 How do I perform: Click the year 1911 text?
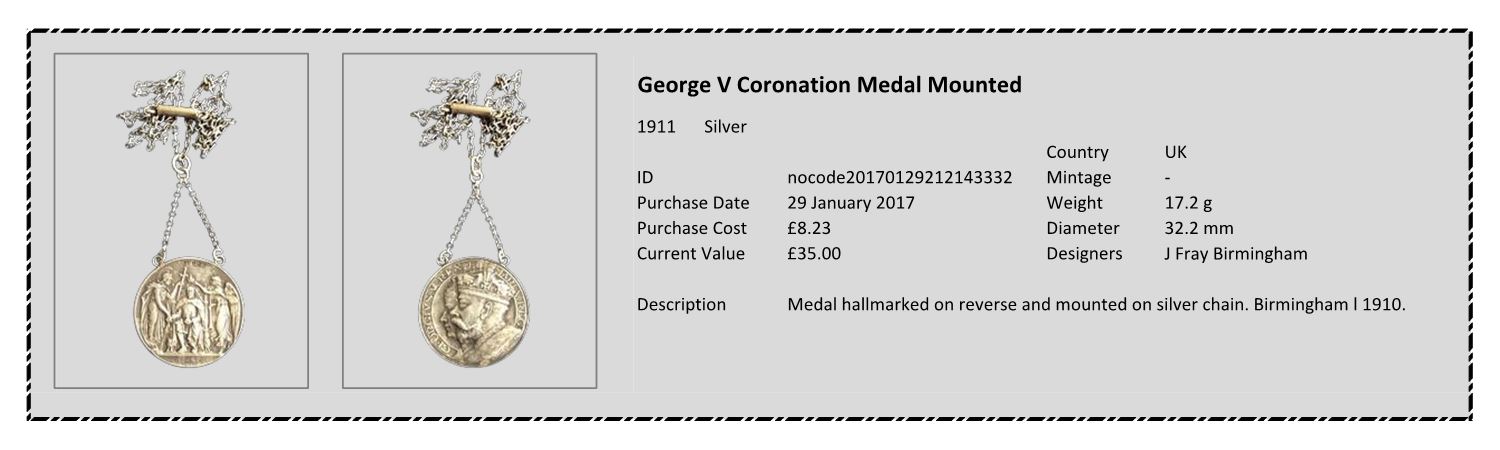click(656, 127)
